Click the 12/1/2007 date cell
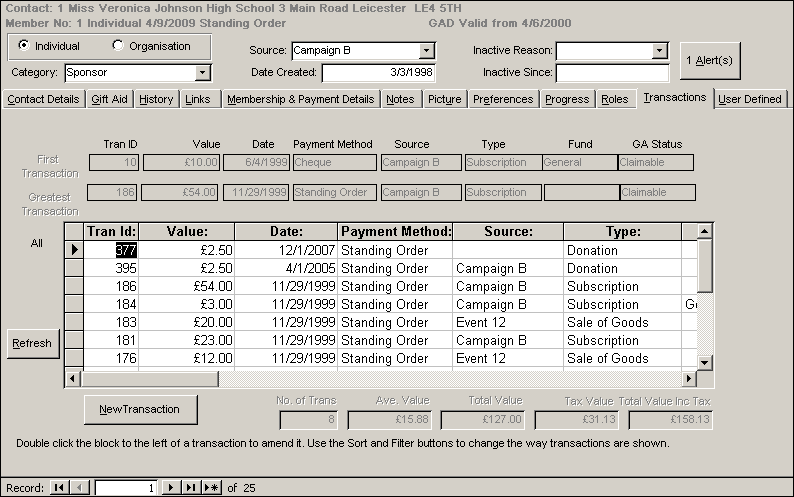The width and height of the screenshot is (794, 497). click(x=286, y=250)
